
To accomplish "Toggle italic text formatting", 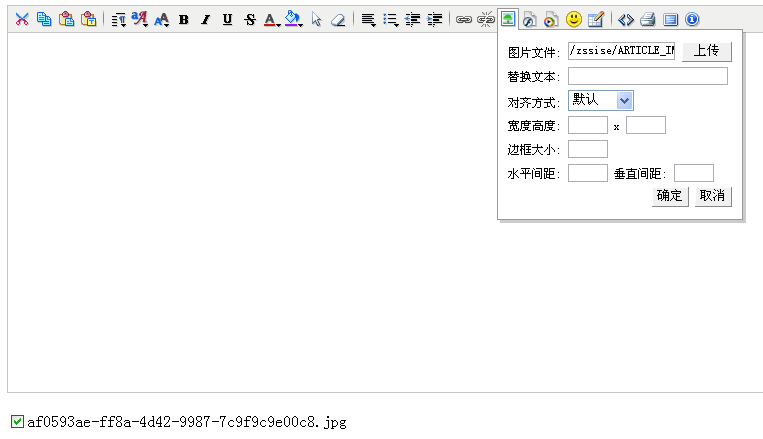I will (205, 19).
